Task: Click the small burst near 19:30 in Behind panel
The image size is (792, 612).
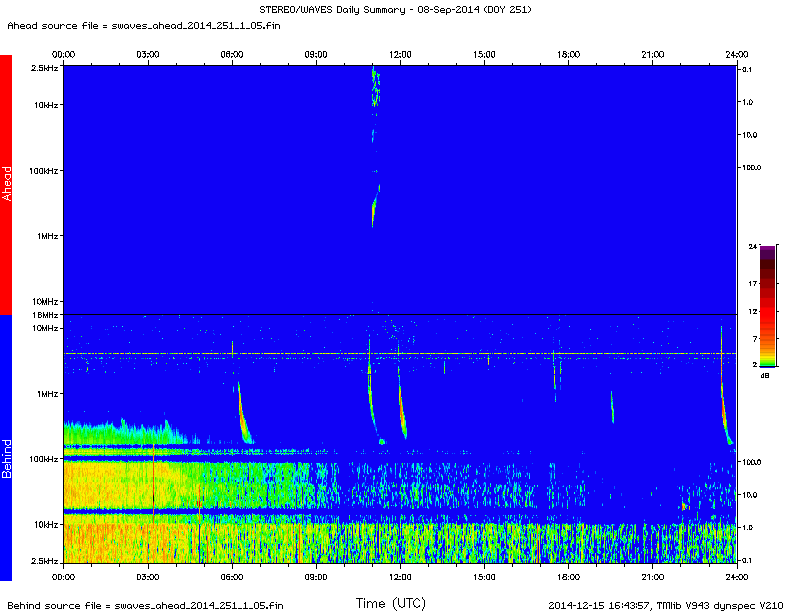Action: 612,407
